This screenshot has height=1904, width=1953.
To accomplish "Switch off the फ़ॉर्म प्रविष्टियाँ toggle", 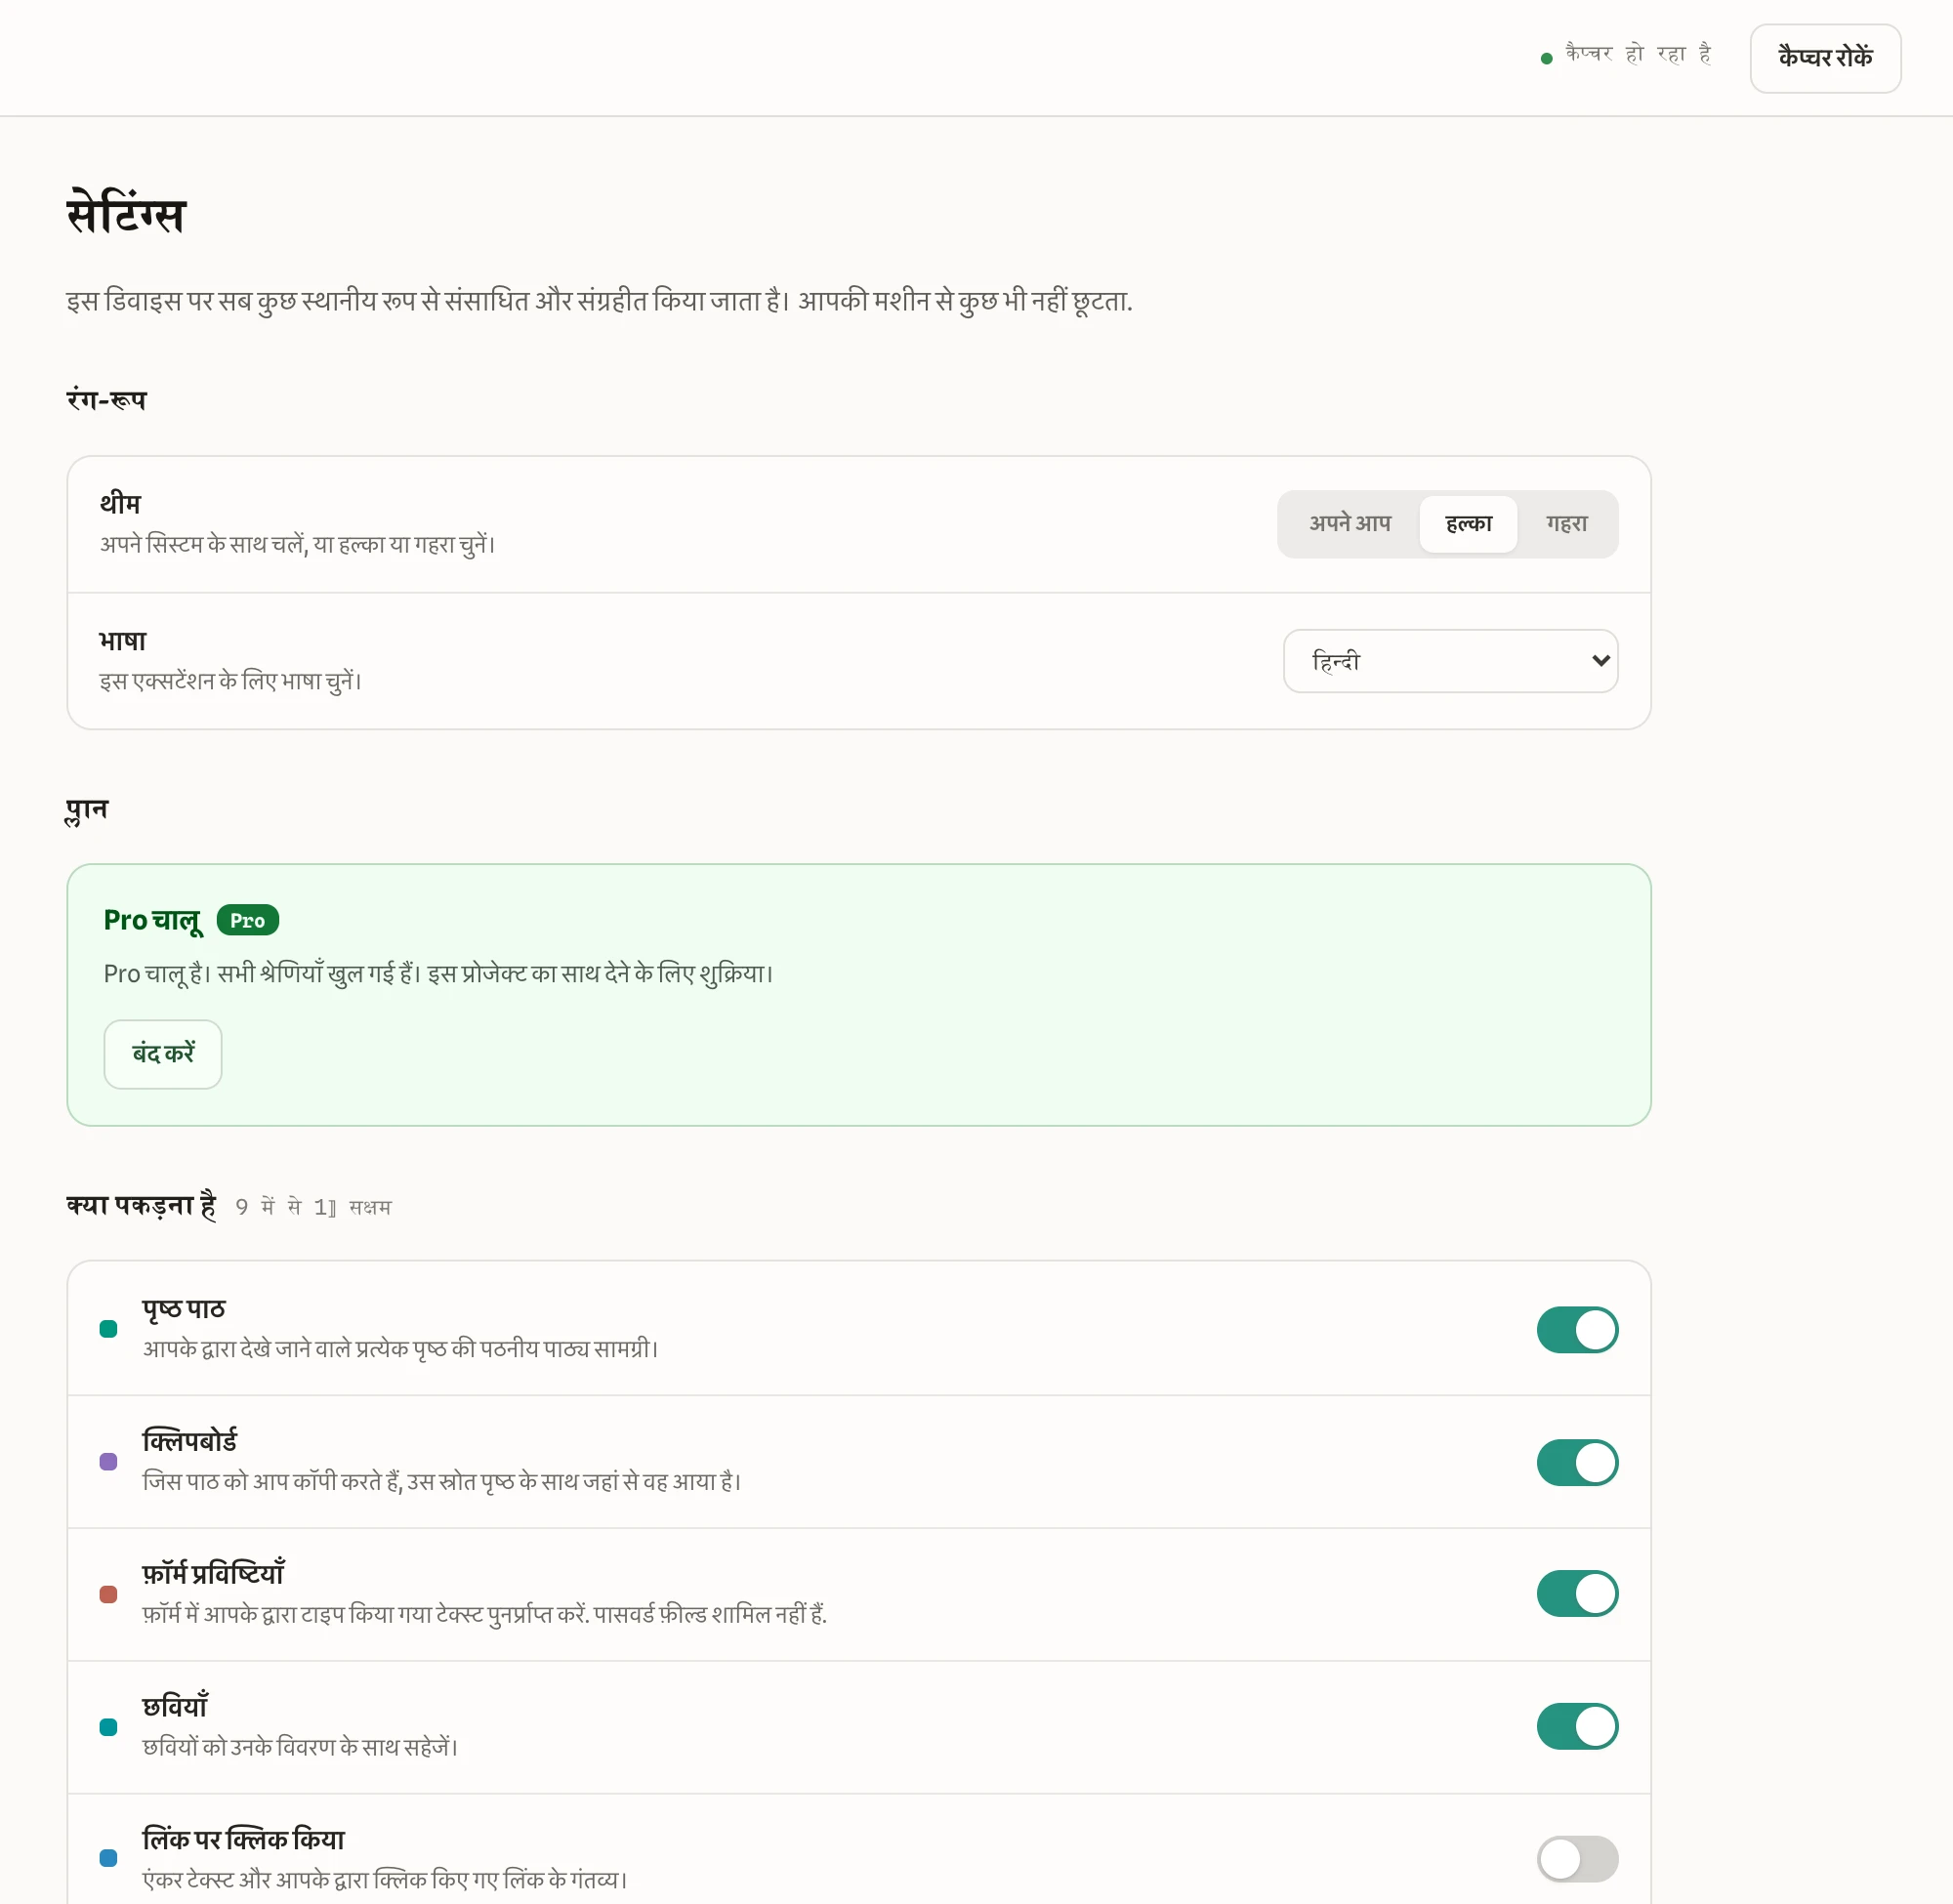I will 1577,1594.
